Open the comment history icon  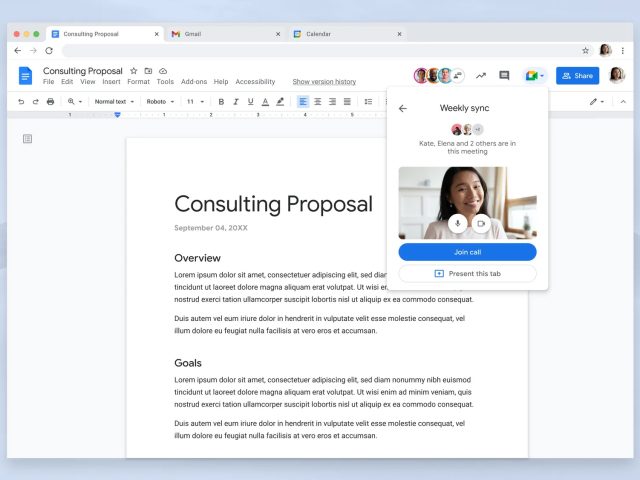504,75
